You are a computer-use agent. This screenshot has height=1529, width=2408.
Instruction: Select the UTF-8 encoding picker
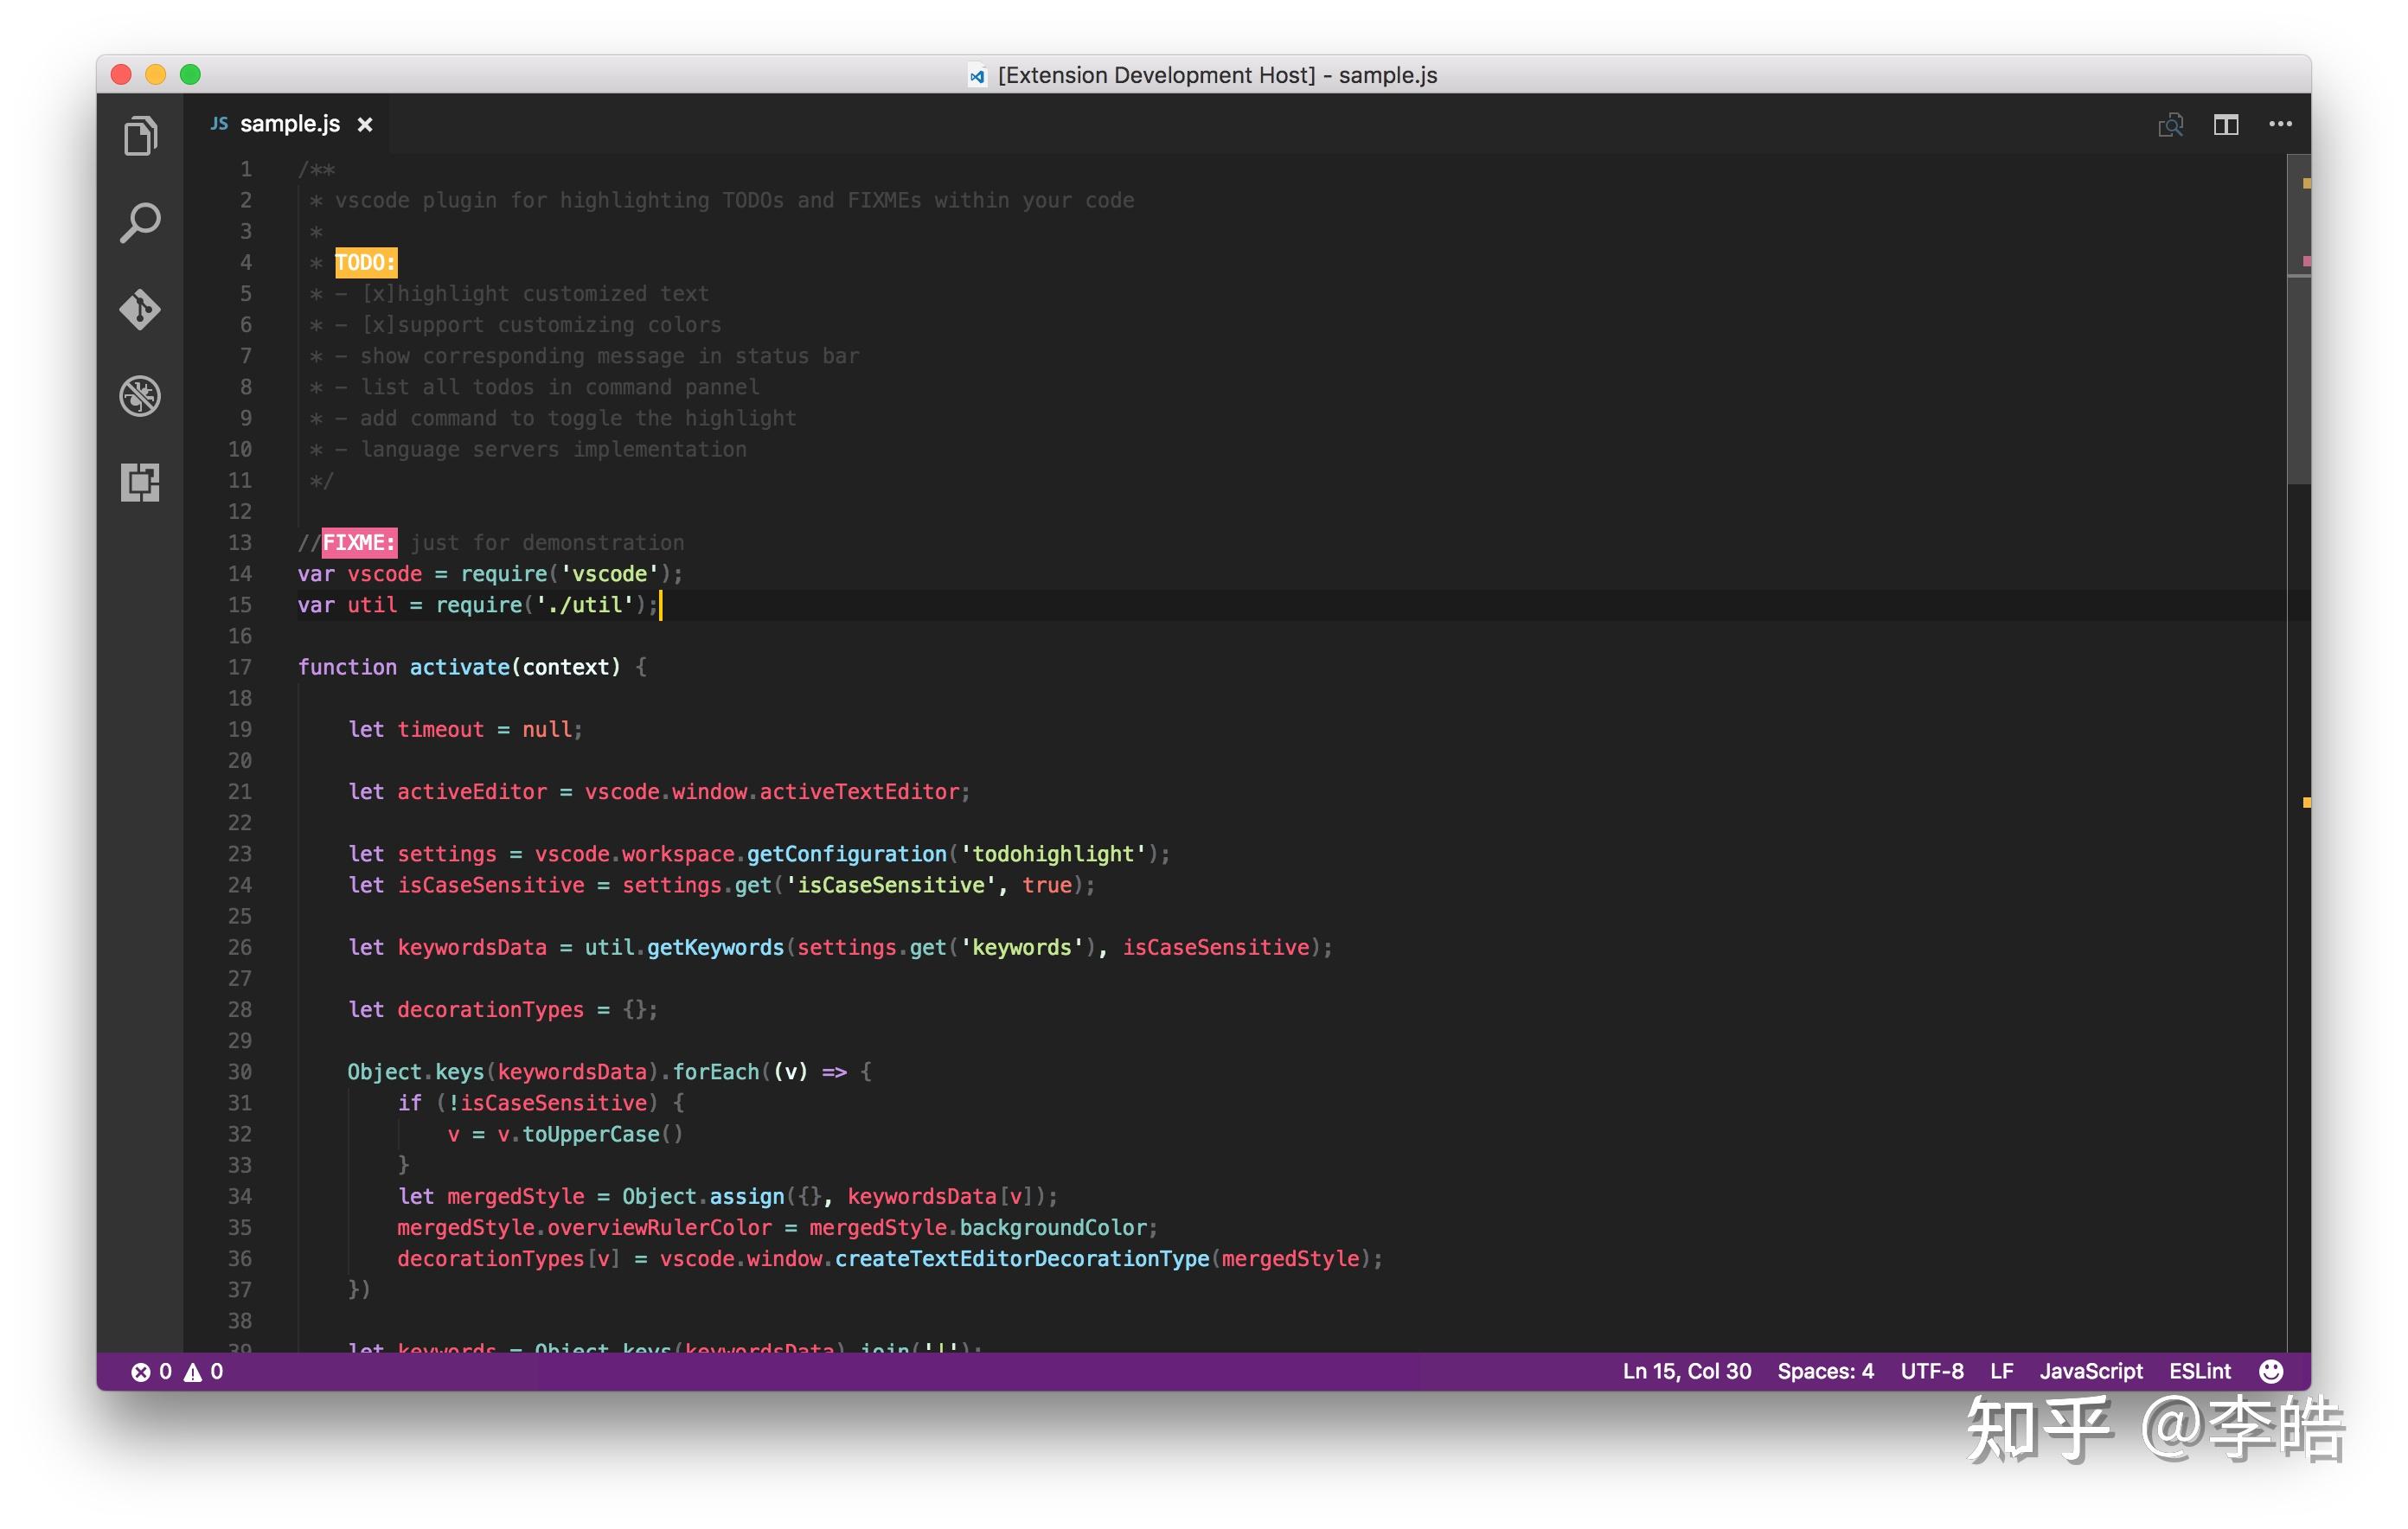(x=1931, y=1371)
